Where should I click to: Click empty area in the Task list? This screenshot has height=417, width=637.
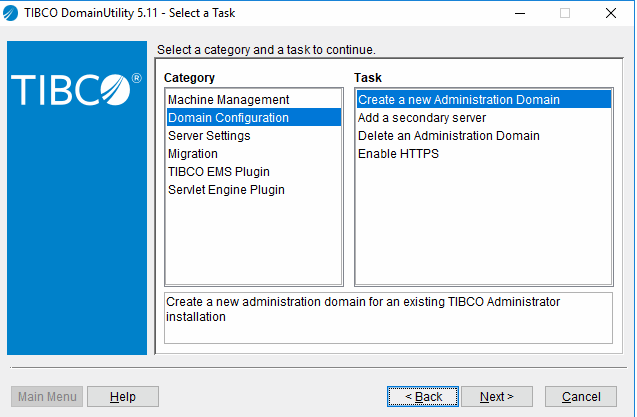482,230
